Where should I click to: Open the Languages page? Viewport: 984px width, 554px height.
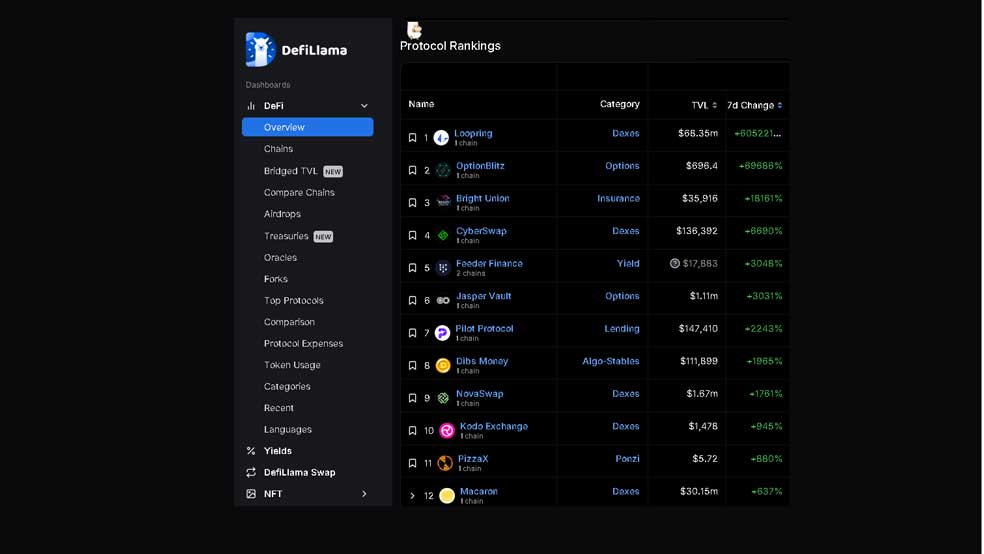[x=287, y=429]
